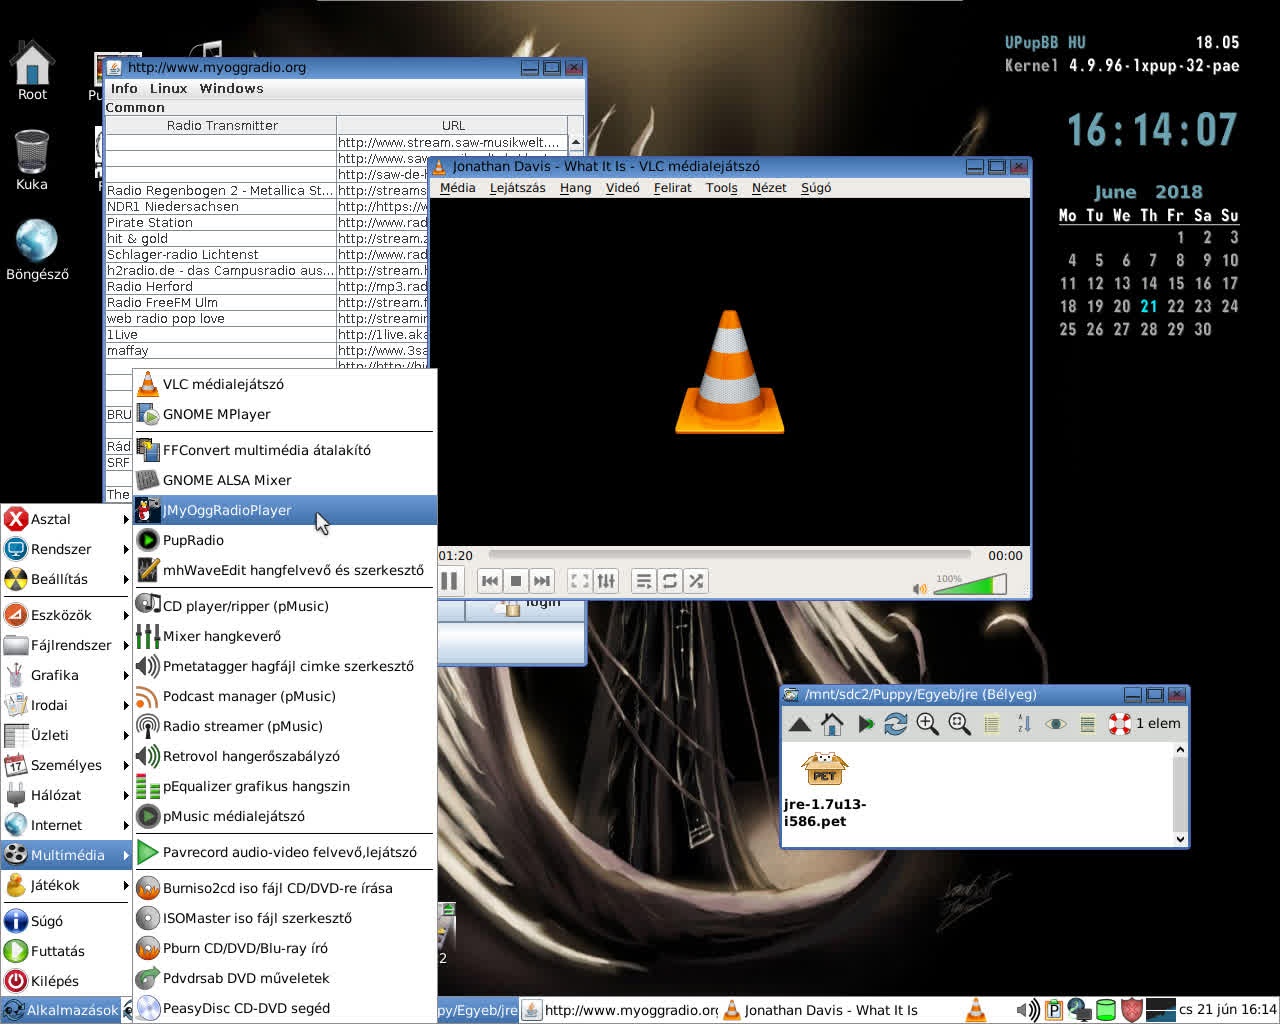Open Nézet menu in VLC
The width and height of the screenshot is (1280, 1024).
point(769,188)
